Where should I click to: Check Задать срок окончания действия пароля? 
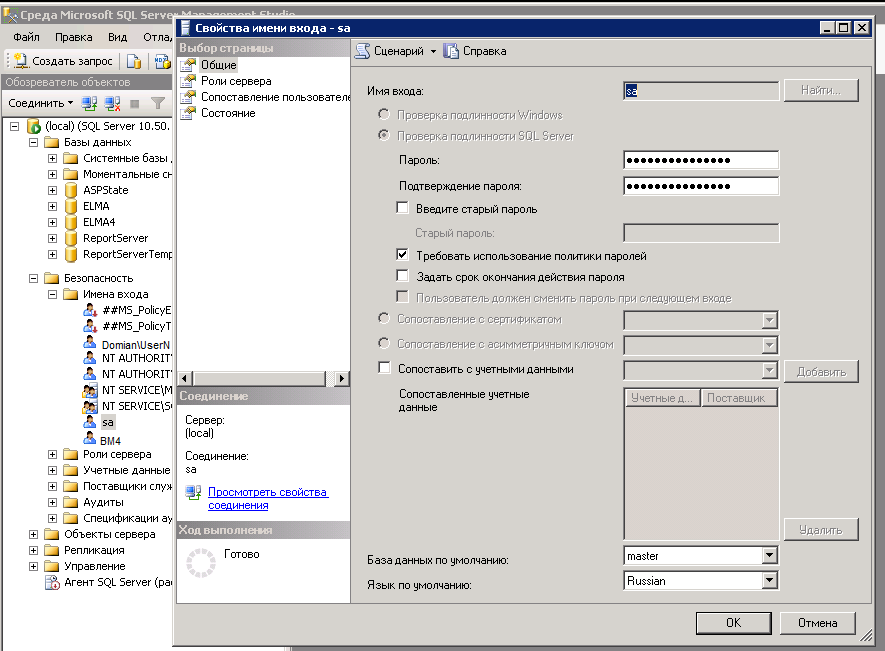403,277
